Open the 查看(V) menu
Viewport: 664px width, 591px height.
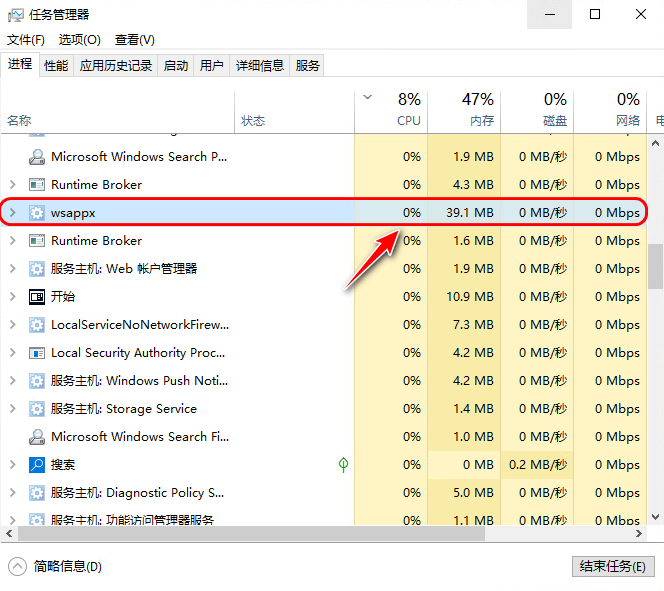135,40
